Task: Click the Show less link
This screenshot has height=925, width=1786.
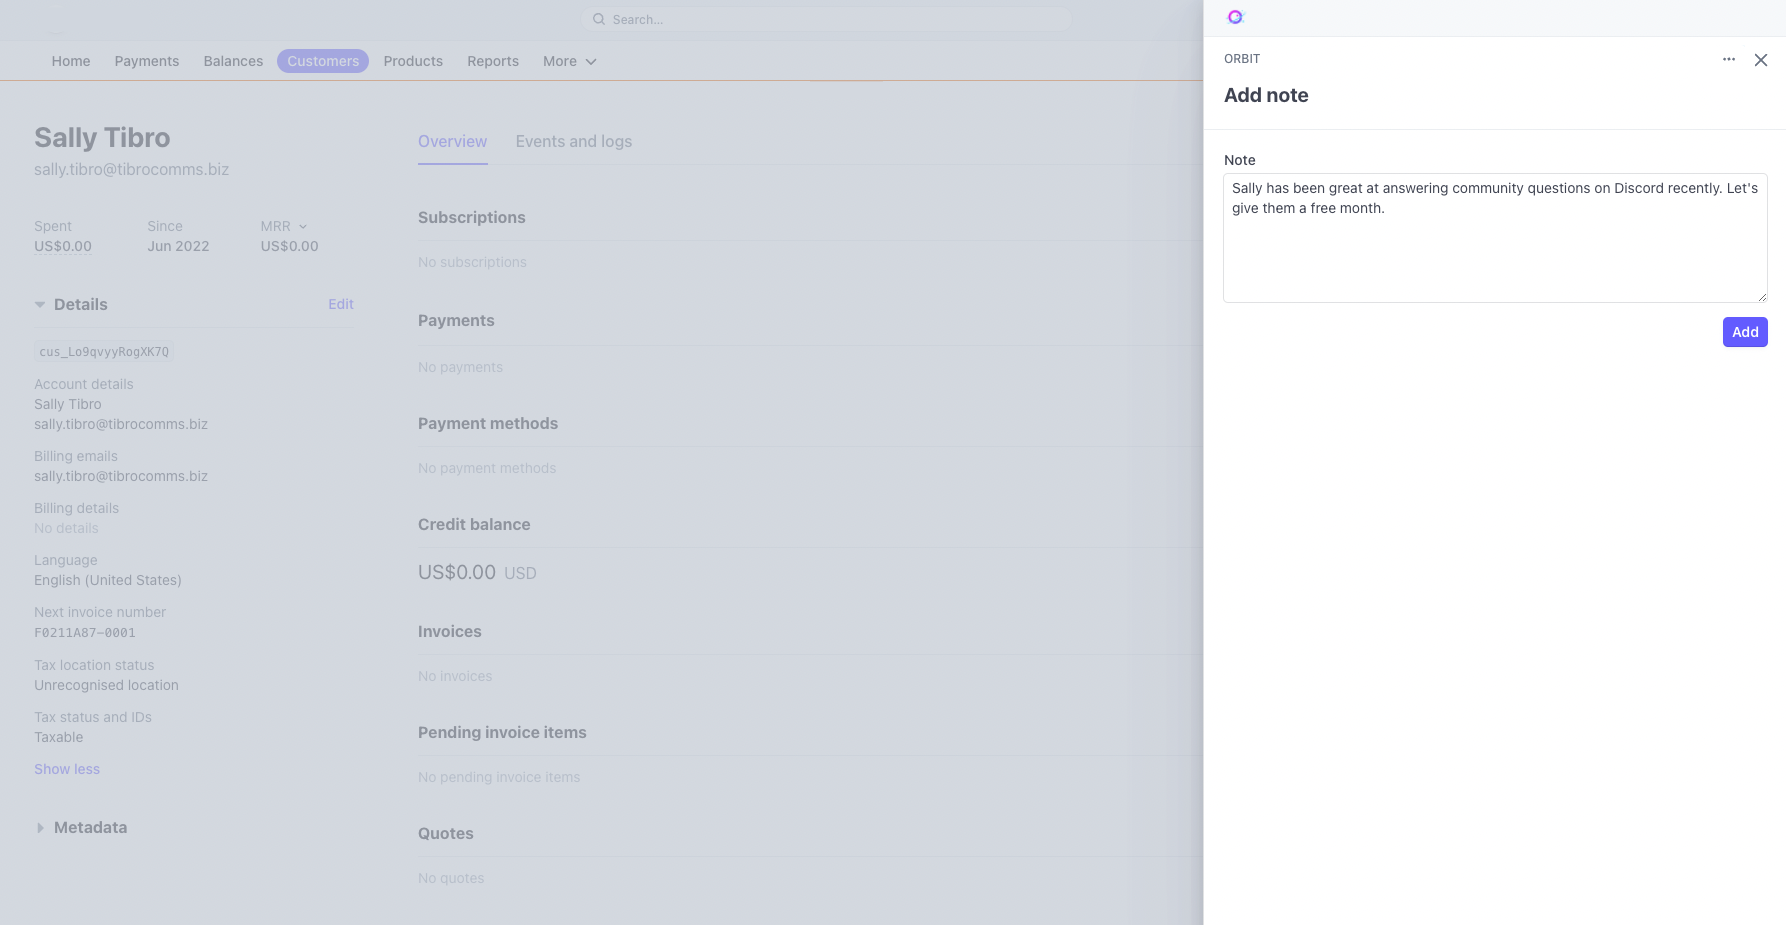Action: point(67,769)
